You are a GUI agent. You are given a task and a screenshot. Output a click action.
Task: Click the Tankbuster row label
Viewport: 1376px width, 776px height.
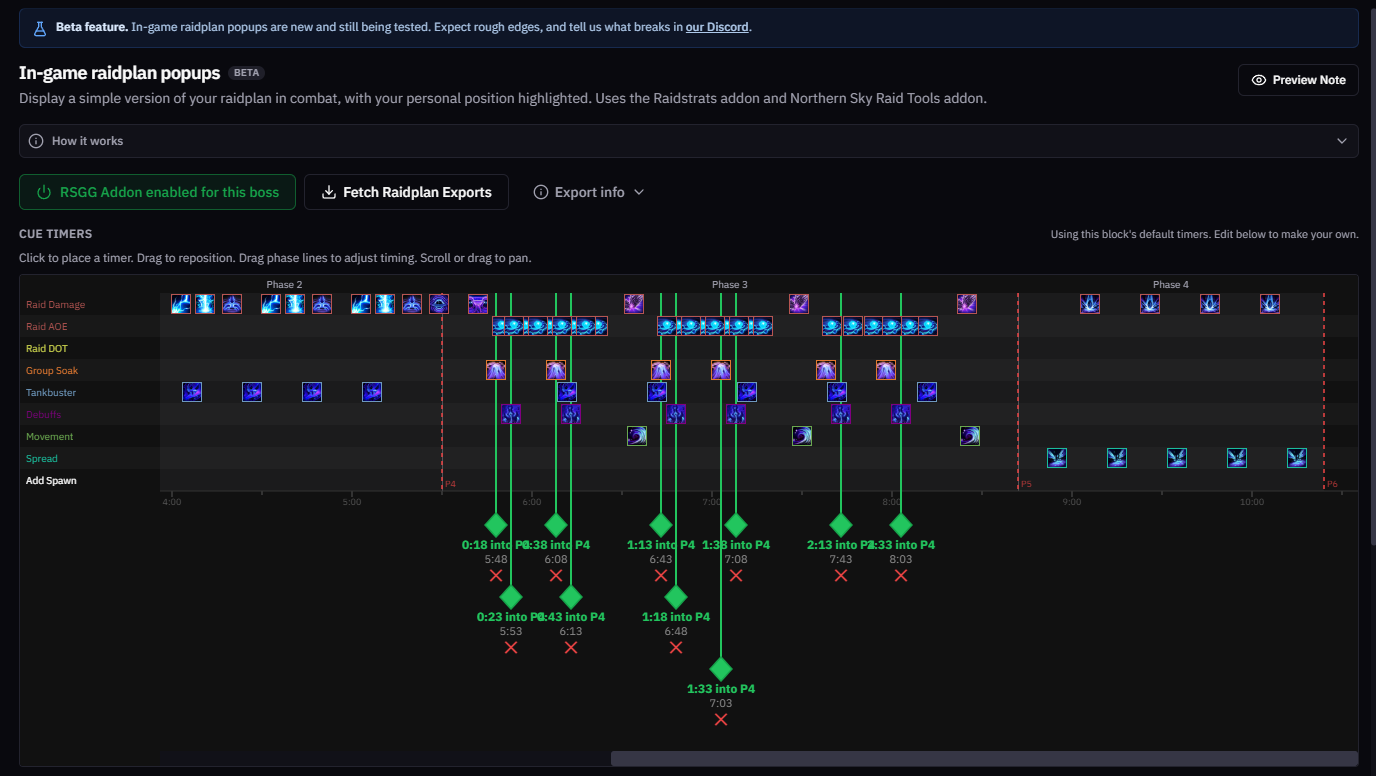[51, 392]
